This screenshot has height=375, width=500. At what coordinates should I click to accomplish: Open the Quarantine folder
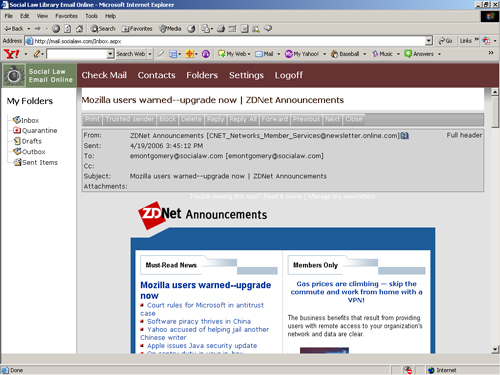click(x=35, y=130)
